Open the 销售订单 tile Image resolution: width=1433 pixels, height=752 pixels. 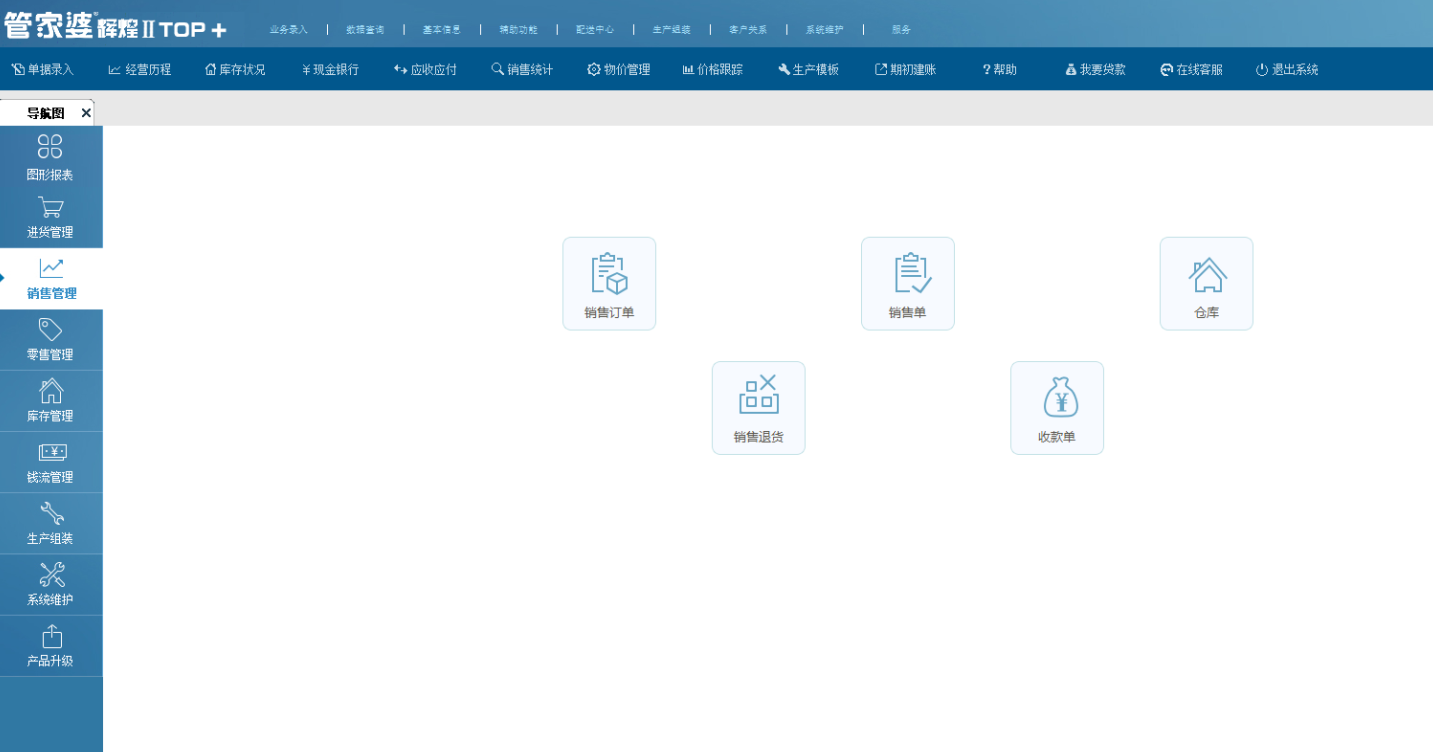click(609, 284)
